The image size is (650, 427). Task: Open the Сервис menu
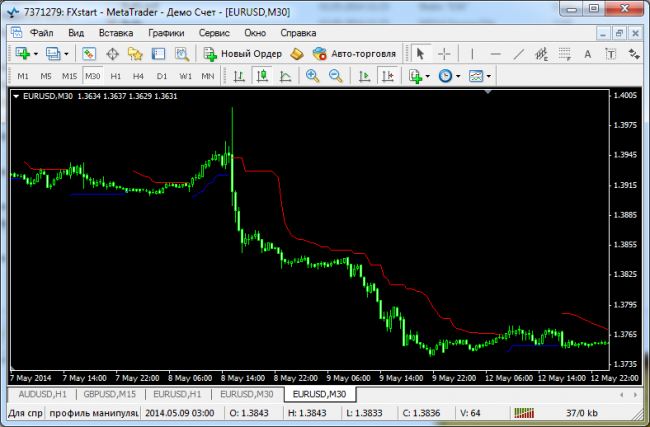tap(214, 32)
